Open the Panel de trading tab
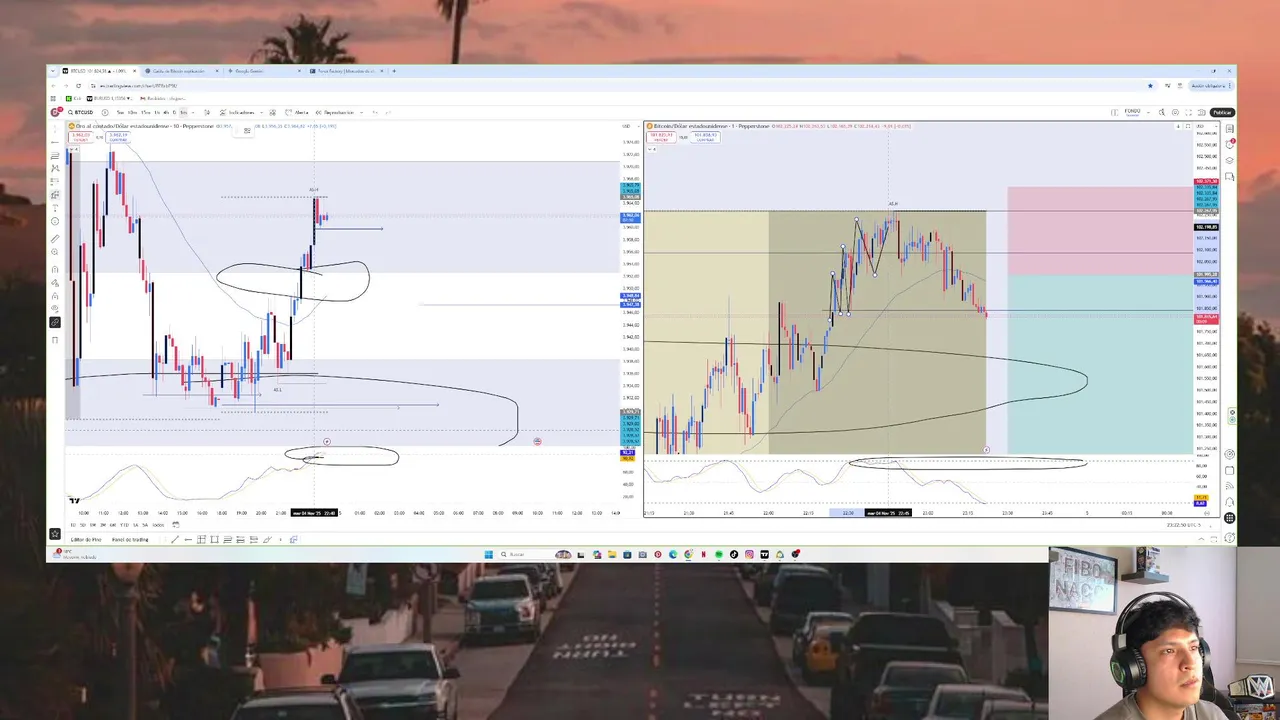This screenshot has height=720, width=1280. [130, 540]
